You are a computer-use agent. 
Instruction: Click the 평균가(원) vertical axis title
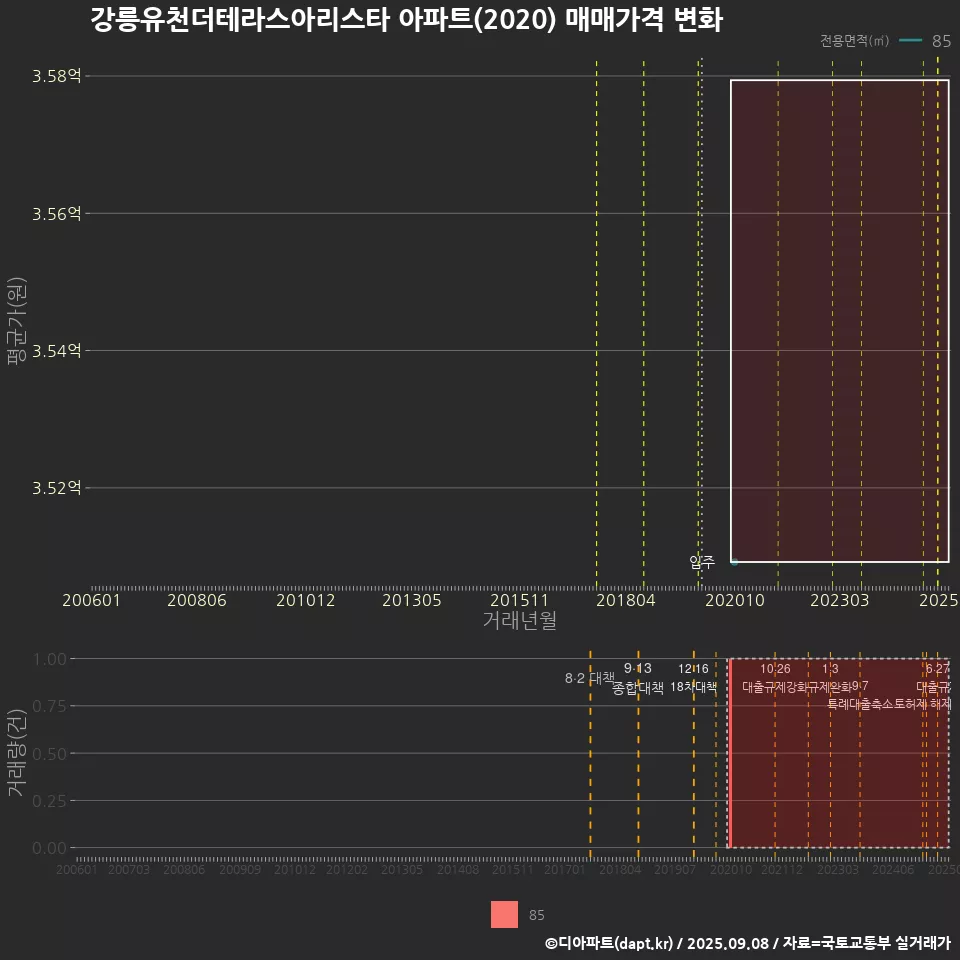(16, 321)
